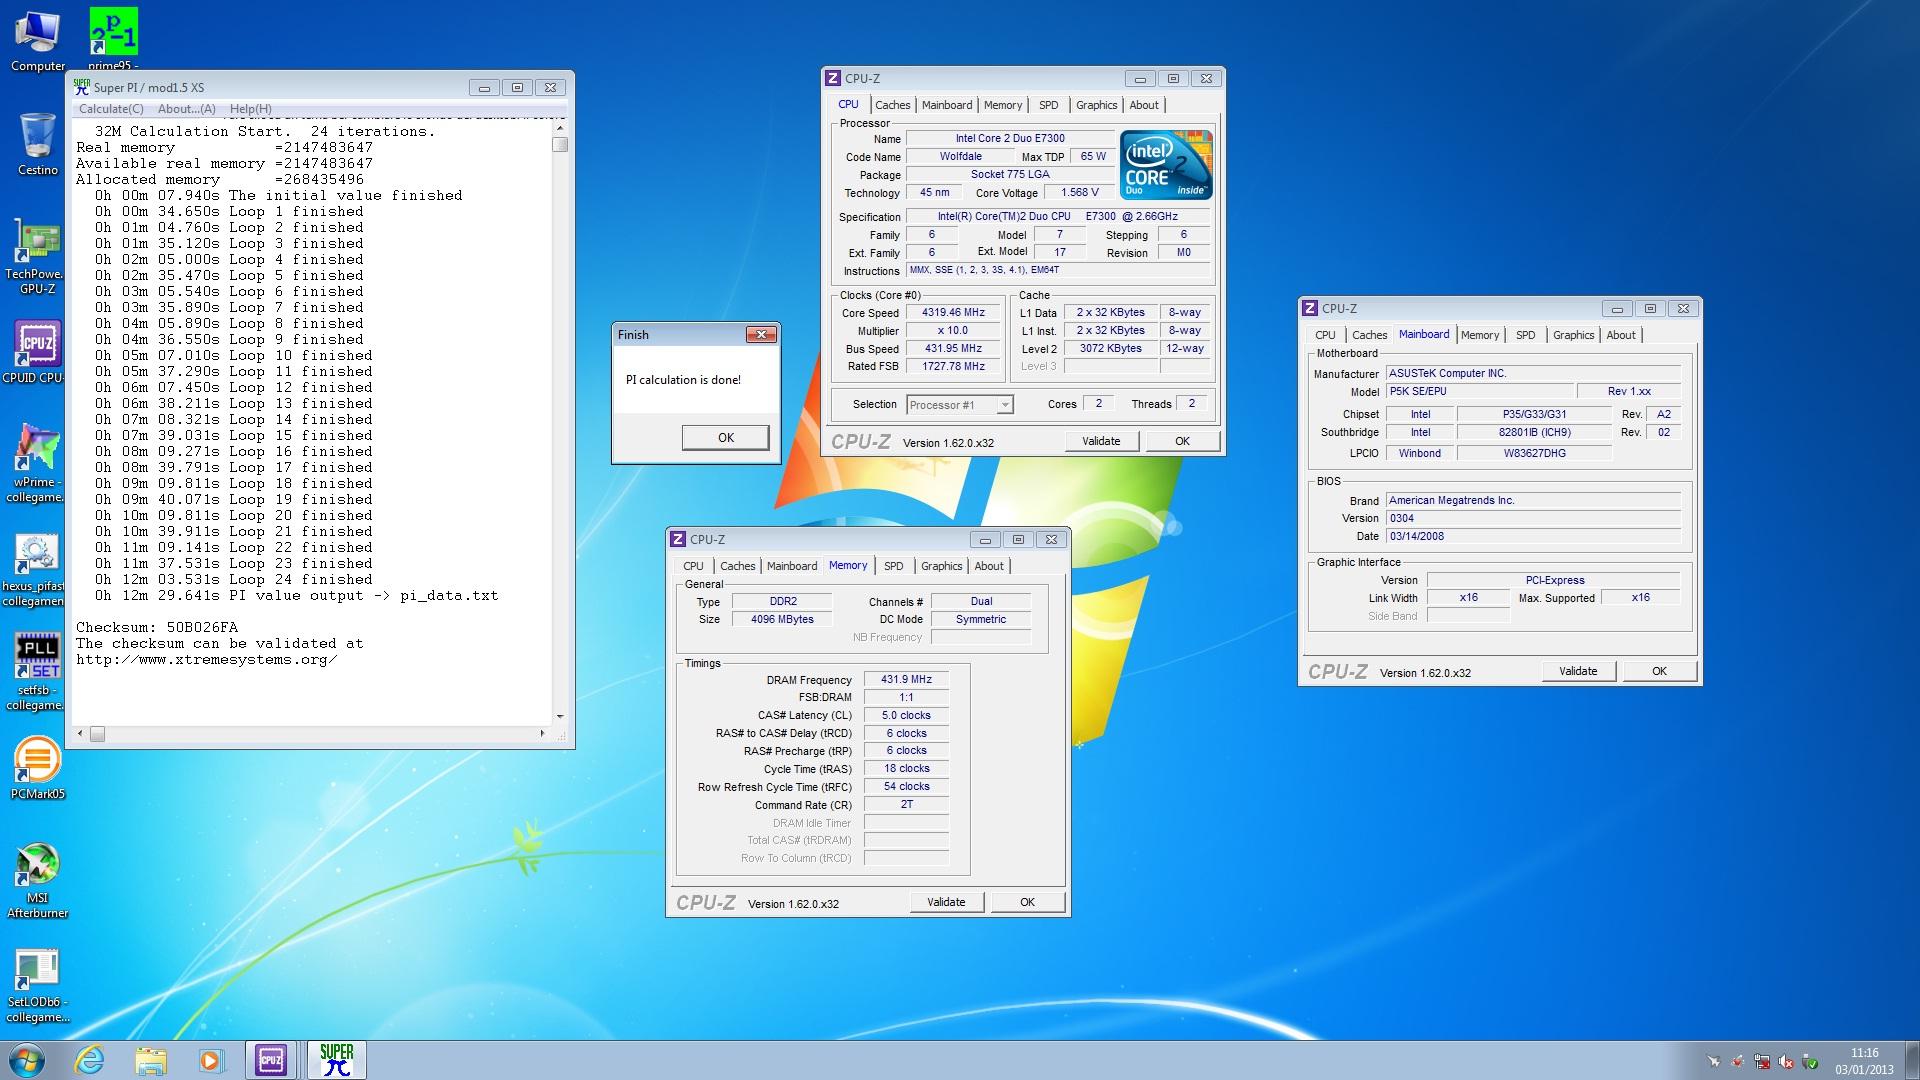Open the Cestino recycle bin icon

pos(38,143)
